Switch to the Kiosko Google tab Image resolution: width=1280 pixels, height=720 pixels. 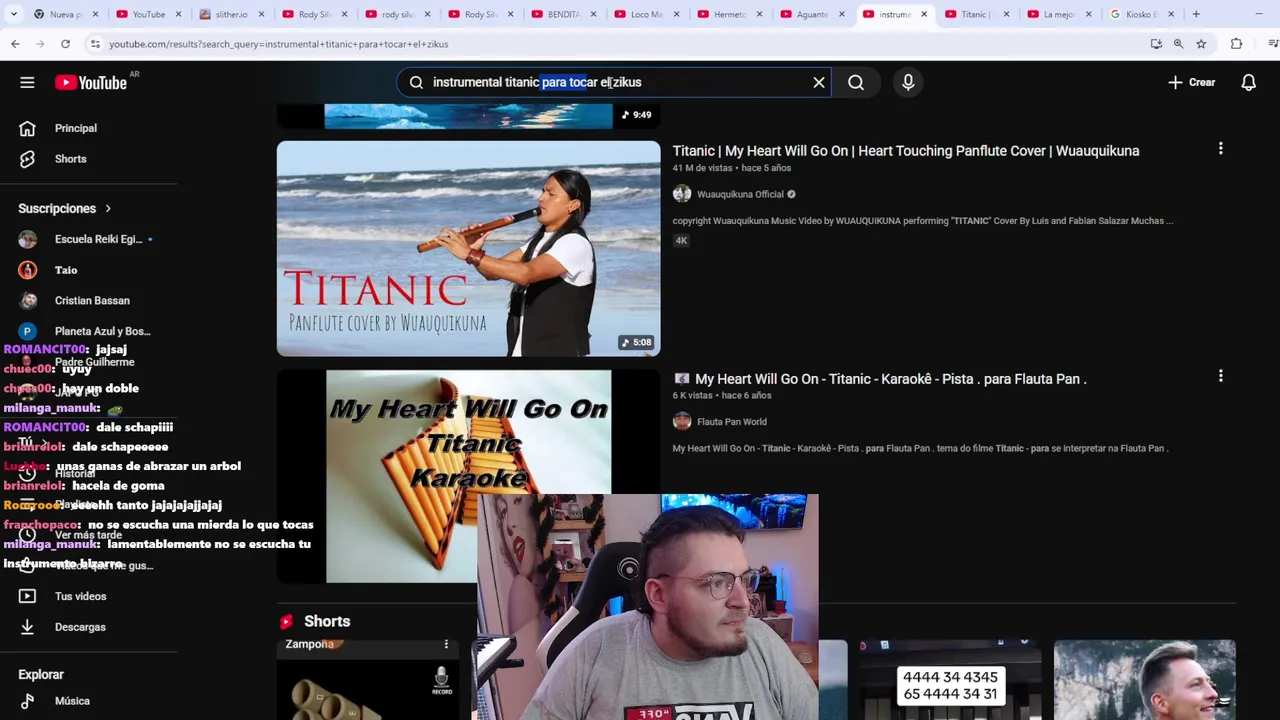[1142, 14]
